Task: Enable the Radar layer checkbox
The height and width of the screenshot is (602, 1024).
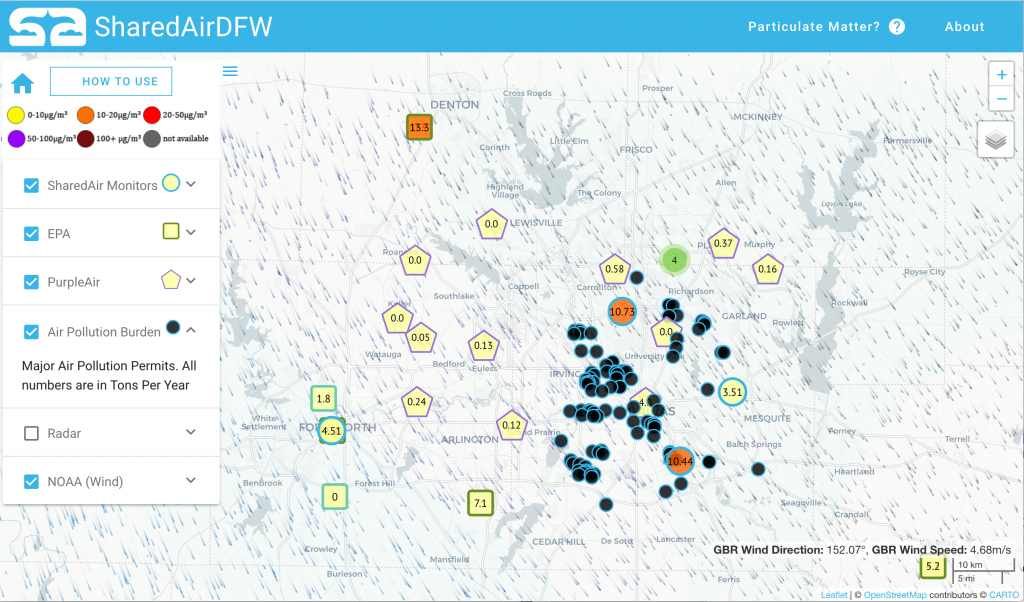Action: click(30, 432)
